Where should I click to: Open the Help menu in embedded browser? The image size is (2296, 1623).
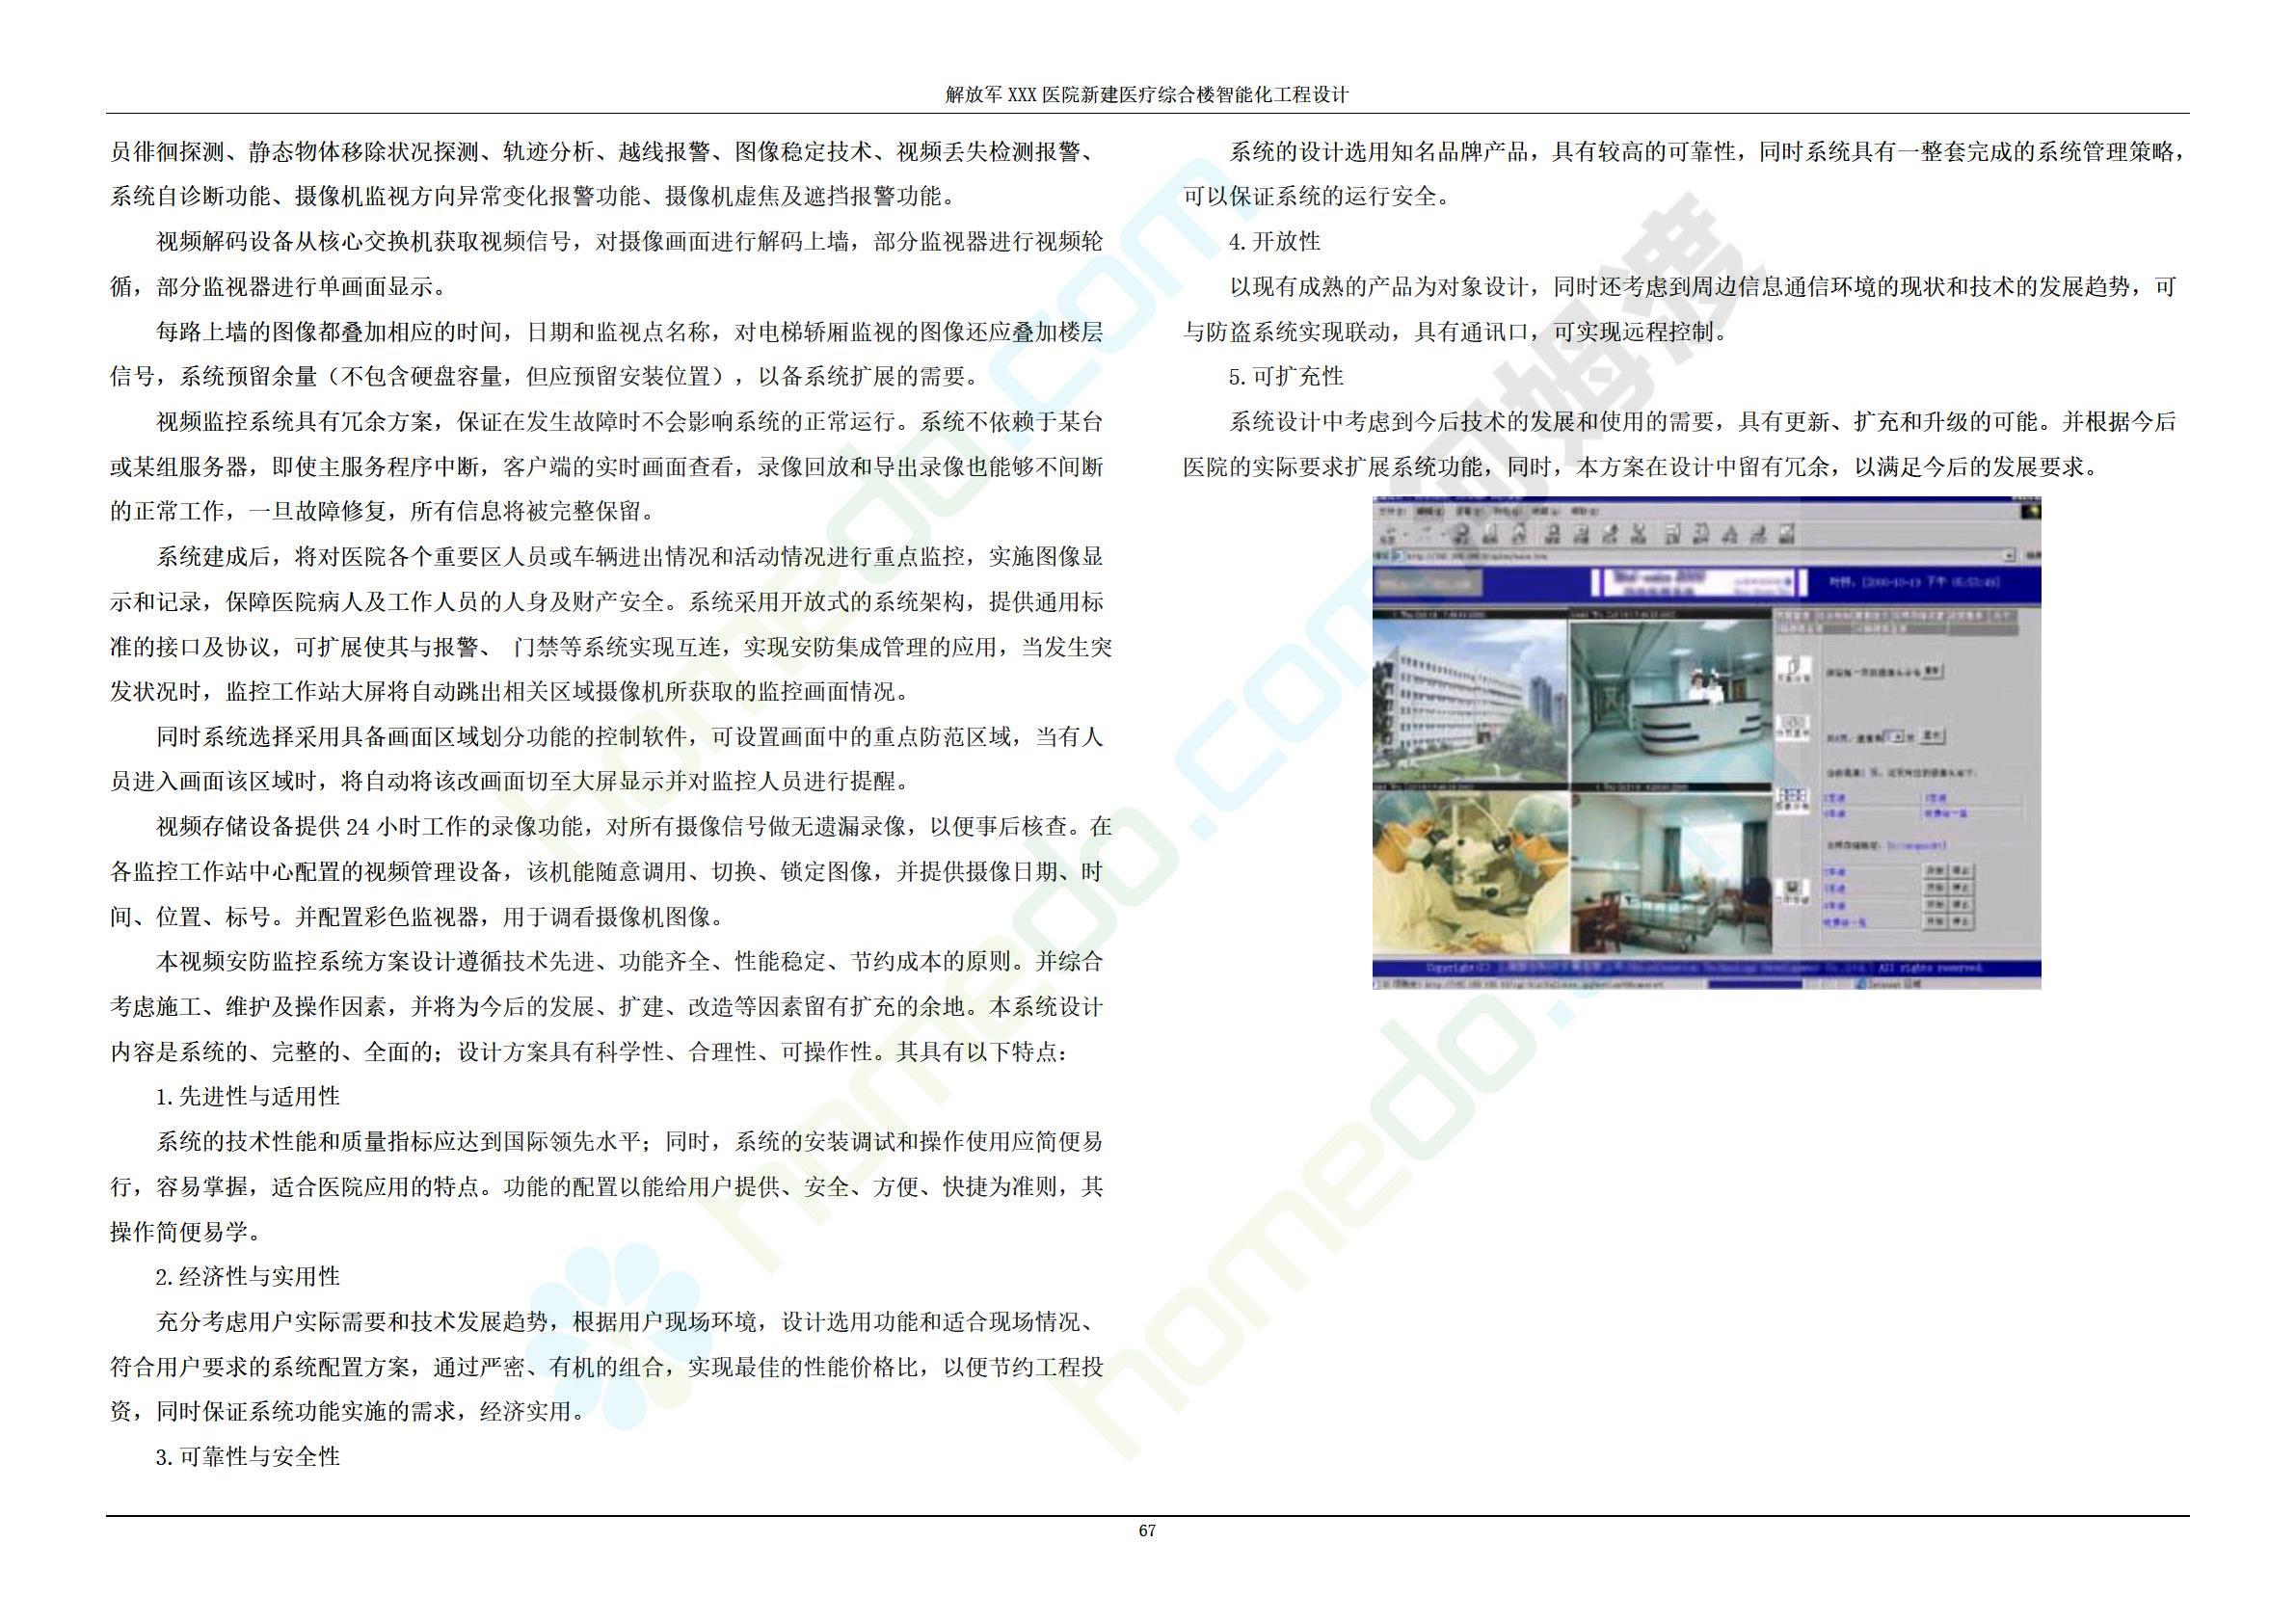tap(1586, 512)
